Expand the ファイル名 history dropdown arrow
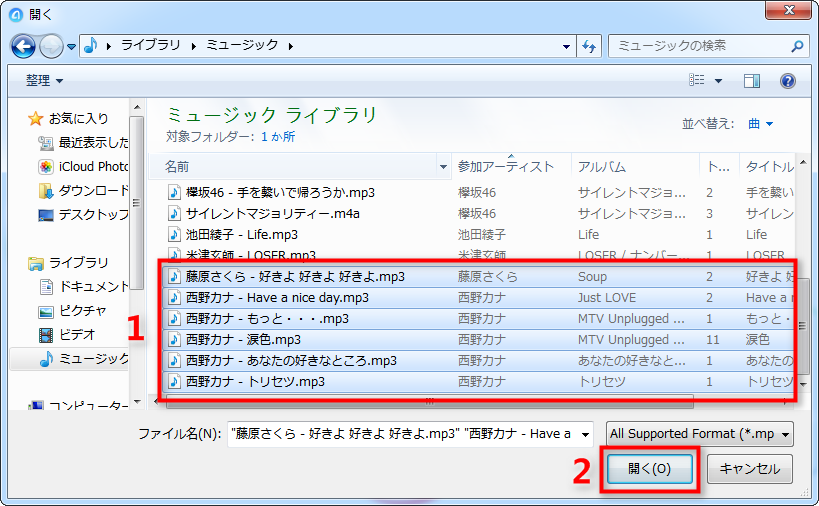This screenshot has height=506, width=819. 586,434
